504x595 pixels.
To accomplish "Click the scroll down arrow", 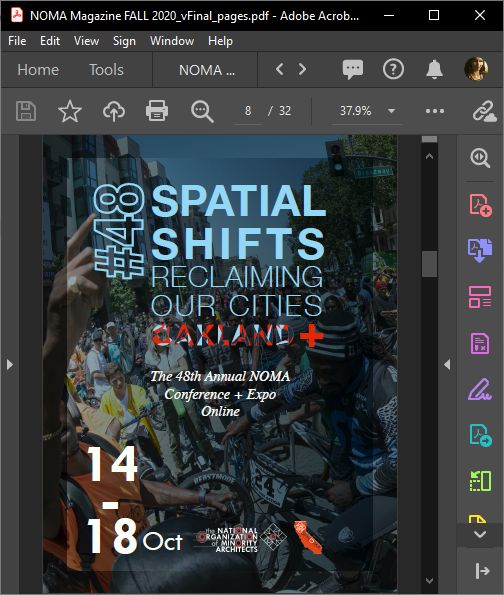I will (x=429, y=581).
